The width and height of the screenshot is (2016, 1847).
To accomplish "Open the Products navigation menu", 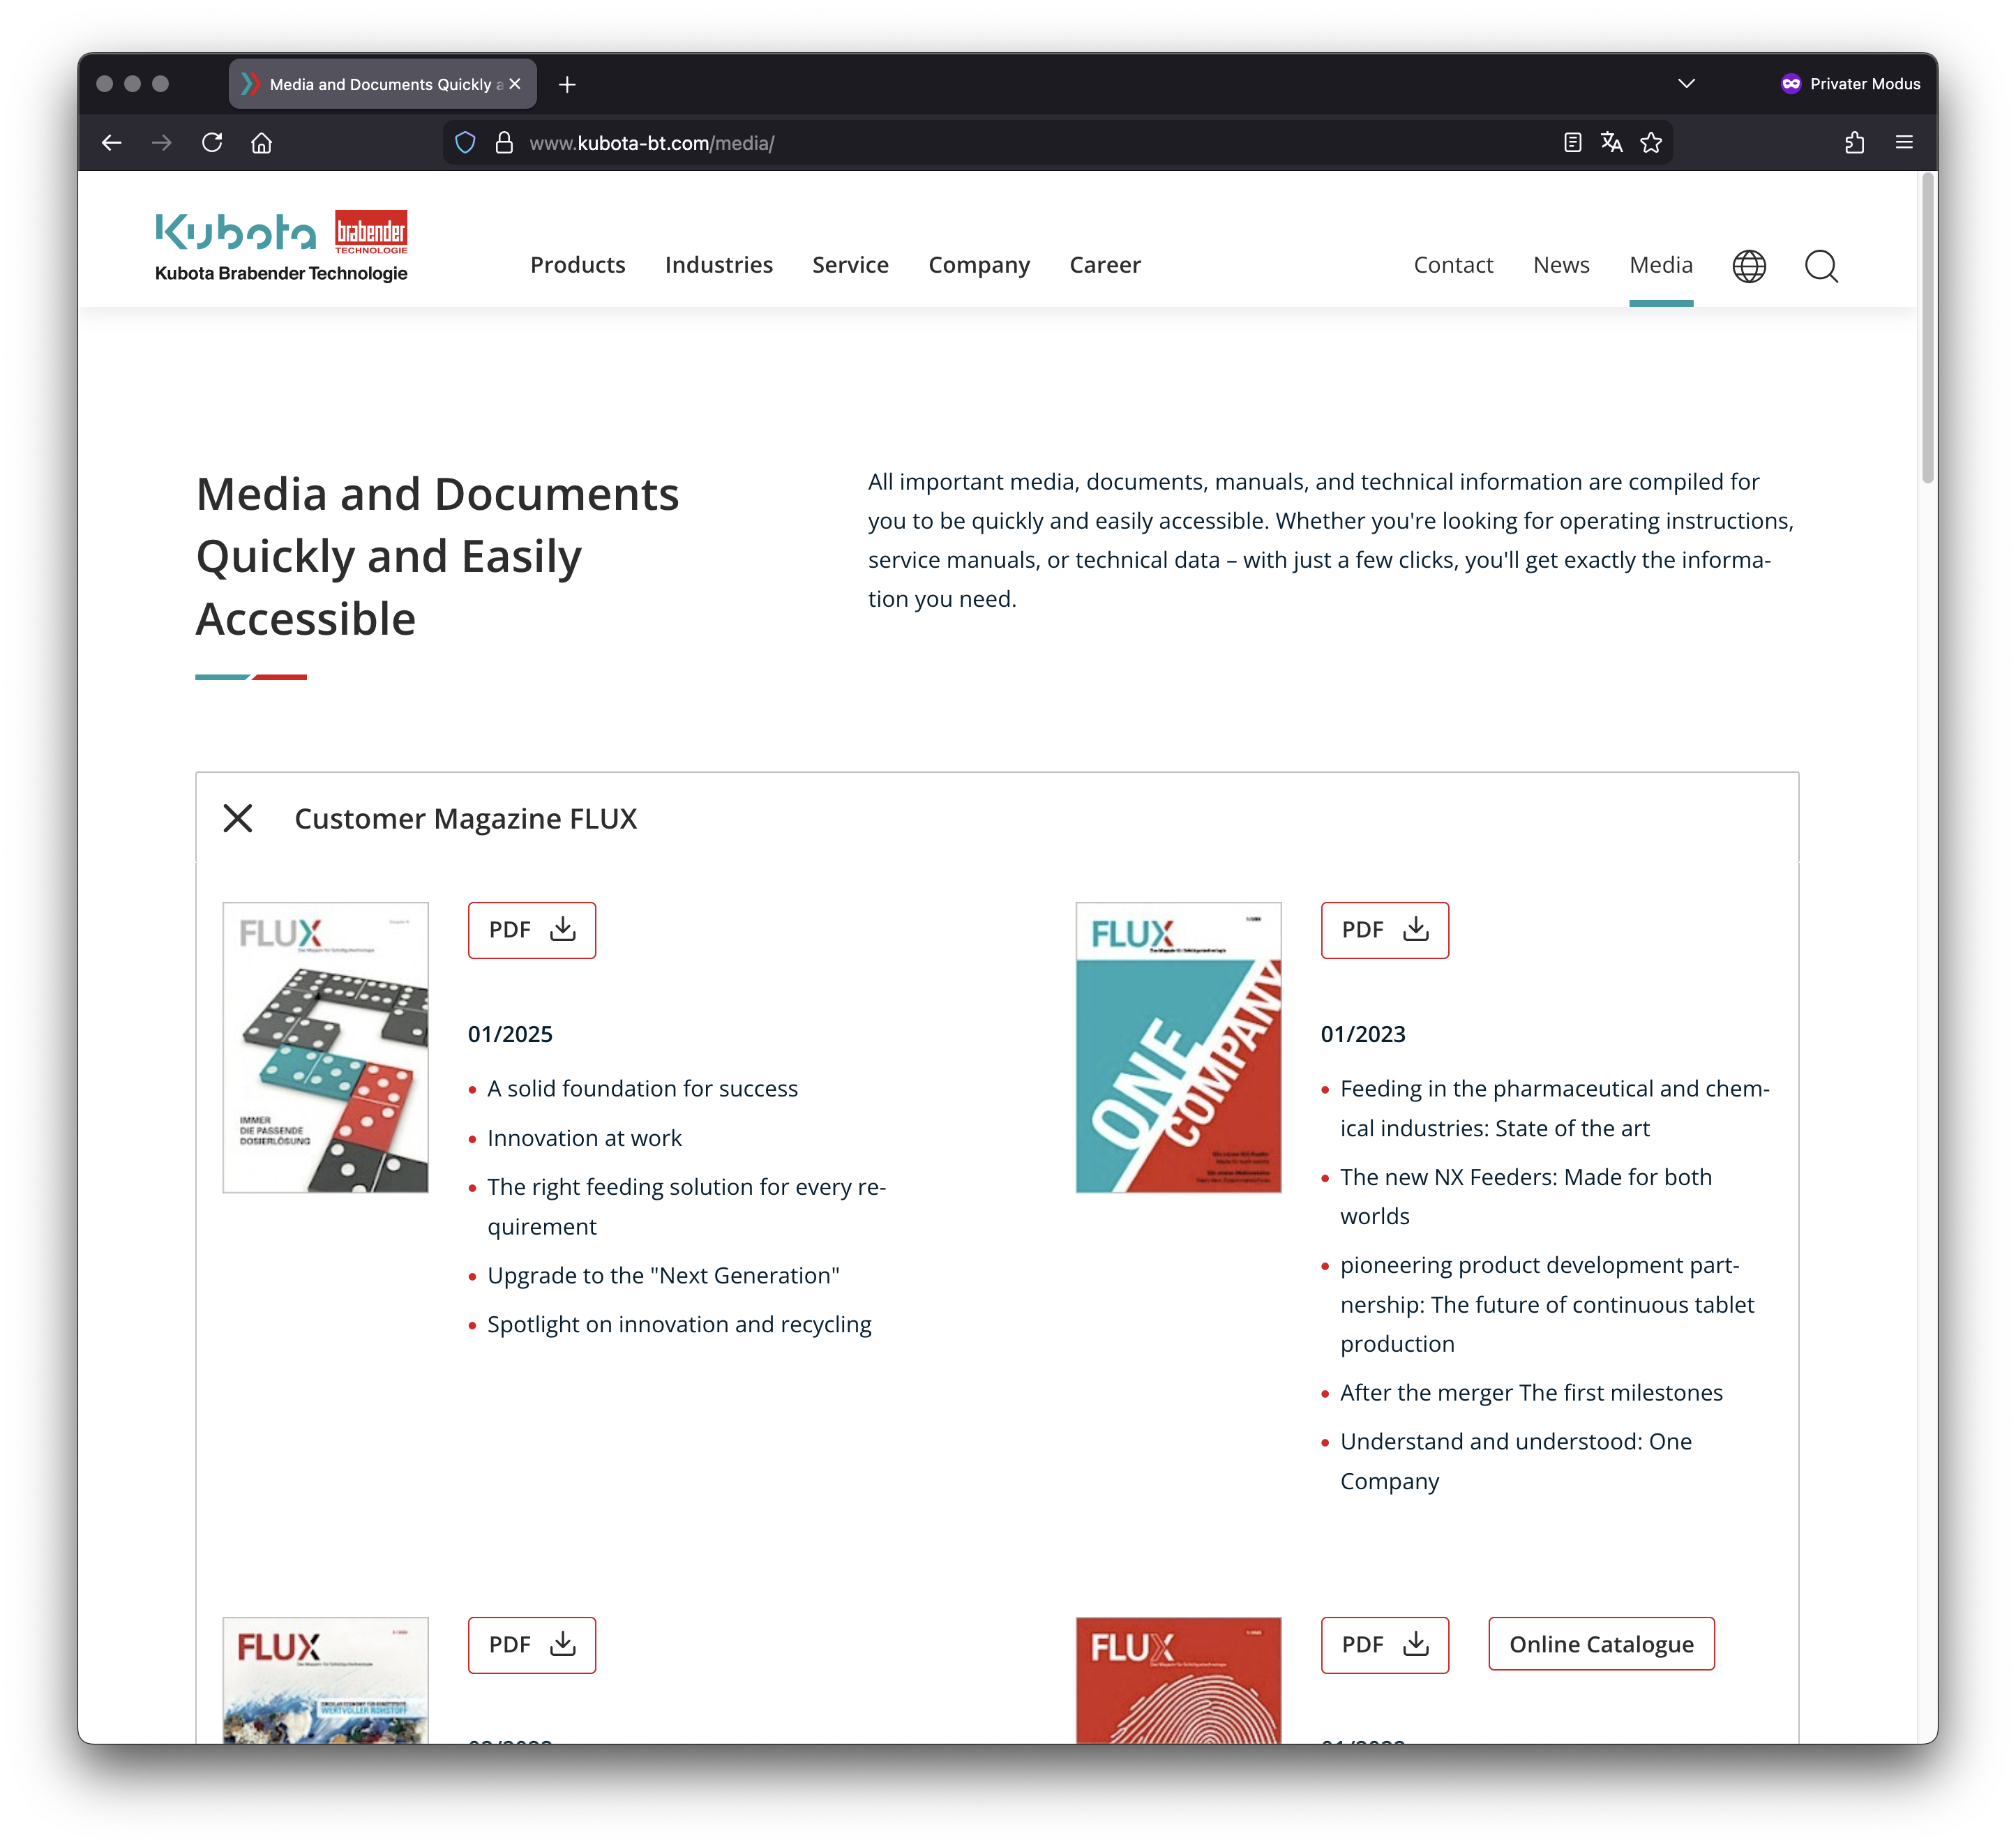I will pos(577,265).
